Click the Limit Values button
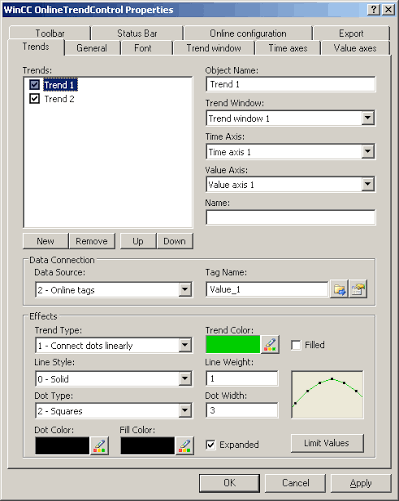The height and width of the screenshot is (501, 399). click(x=327, y=443)
